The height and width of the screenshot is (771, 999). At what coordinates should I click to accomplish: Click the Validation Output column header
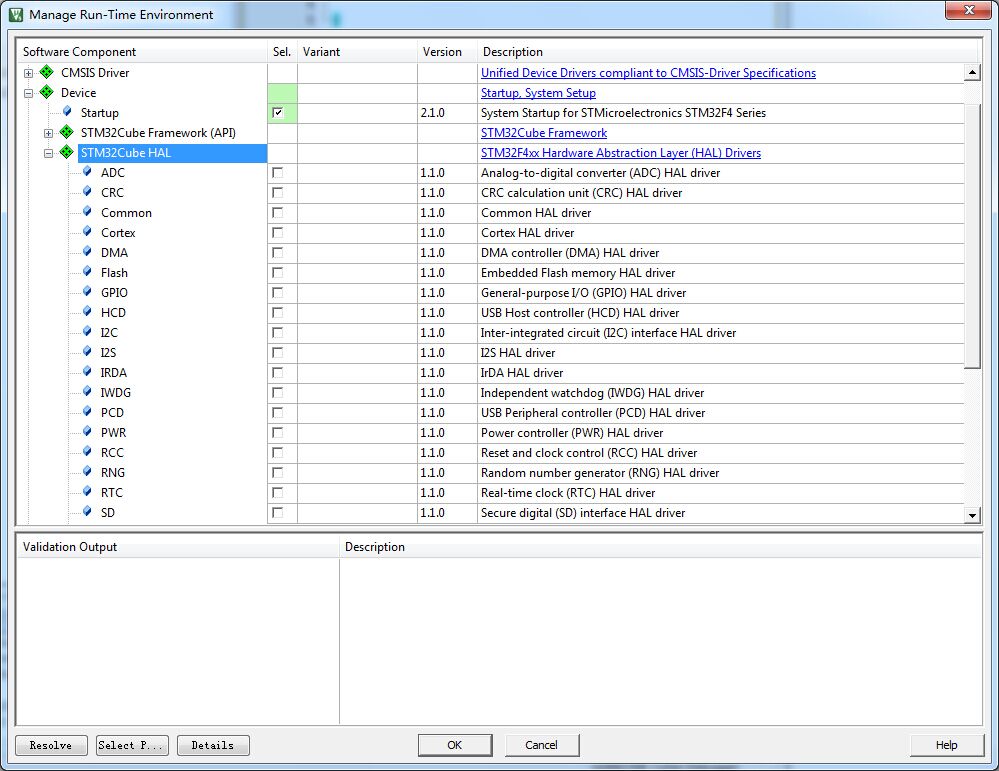(177, 547)
